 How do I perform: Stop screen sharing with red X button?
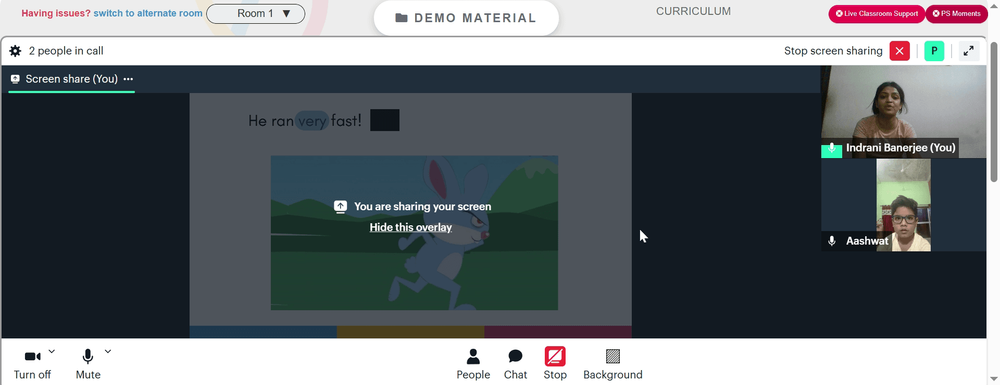pyautogui.click(x=899, y=51)
